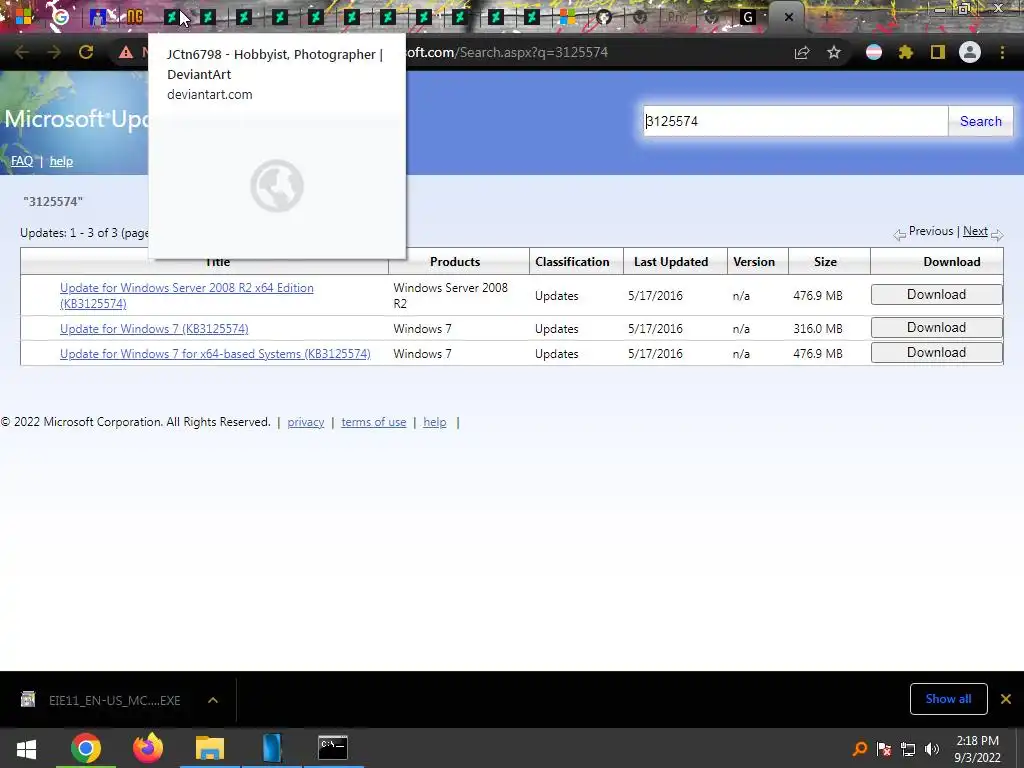Switch to the Google tab

(x=61, y=17)
